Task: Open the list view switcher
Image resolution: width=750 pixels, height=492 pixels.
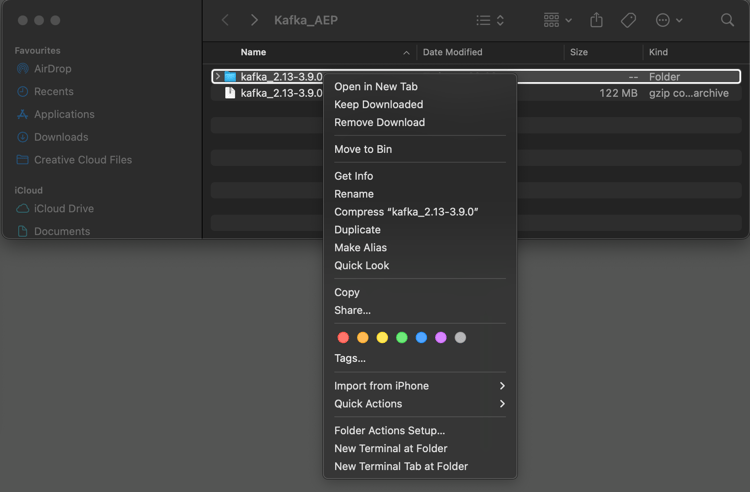Action: [x=490, y=20]
